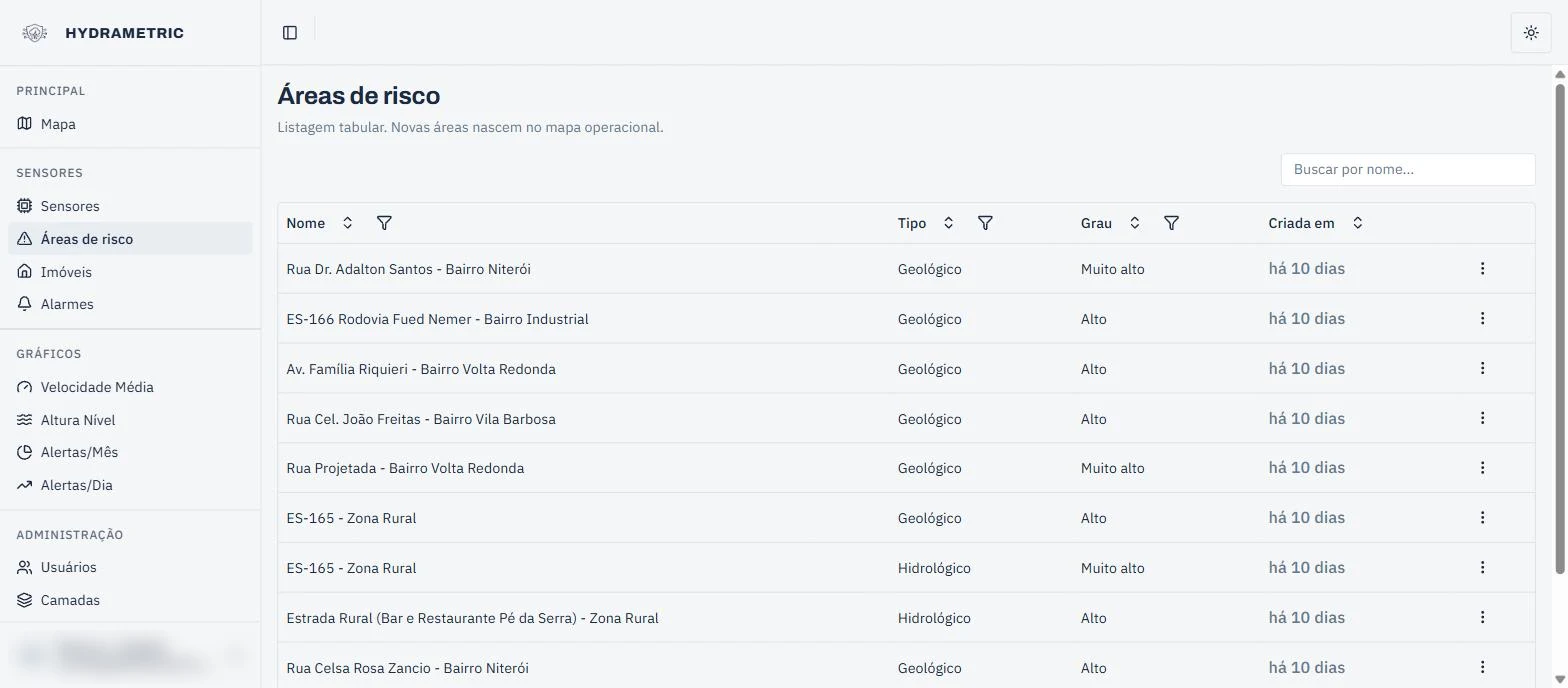The height and width of the screenshot is (688, 1568).
Task: Click the vertical page scrollbar
Action: tap(1560, 330)
